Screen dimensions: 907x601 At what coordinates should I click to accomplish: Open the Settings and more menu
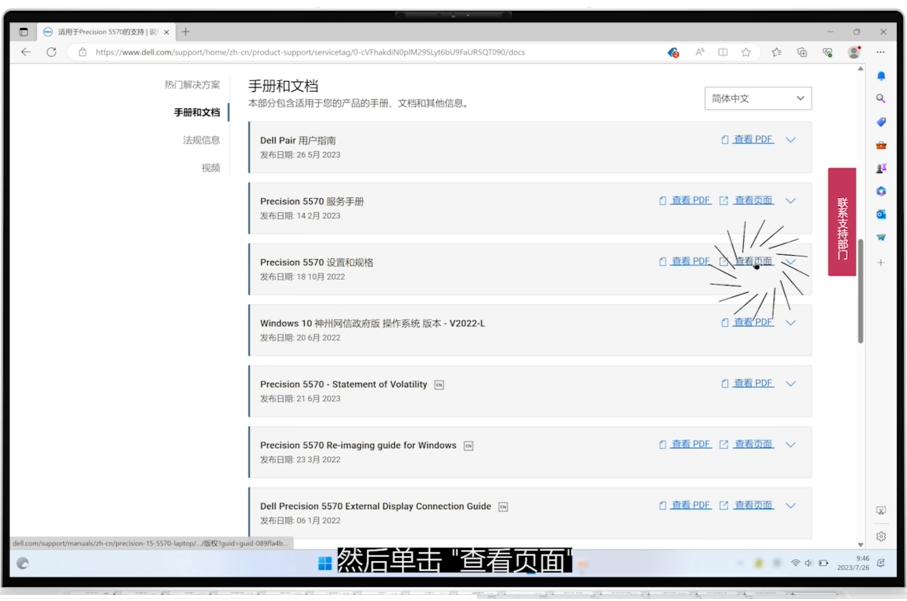880,52
